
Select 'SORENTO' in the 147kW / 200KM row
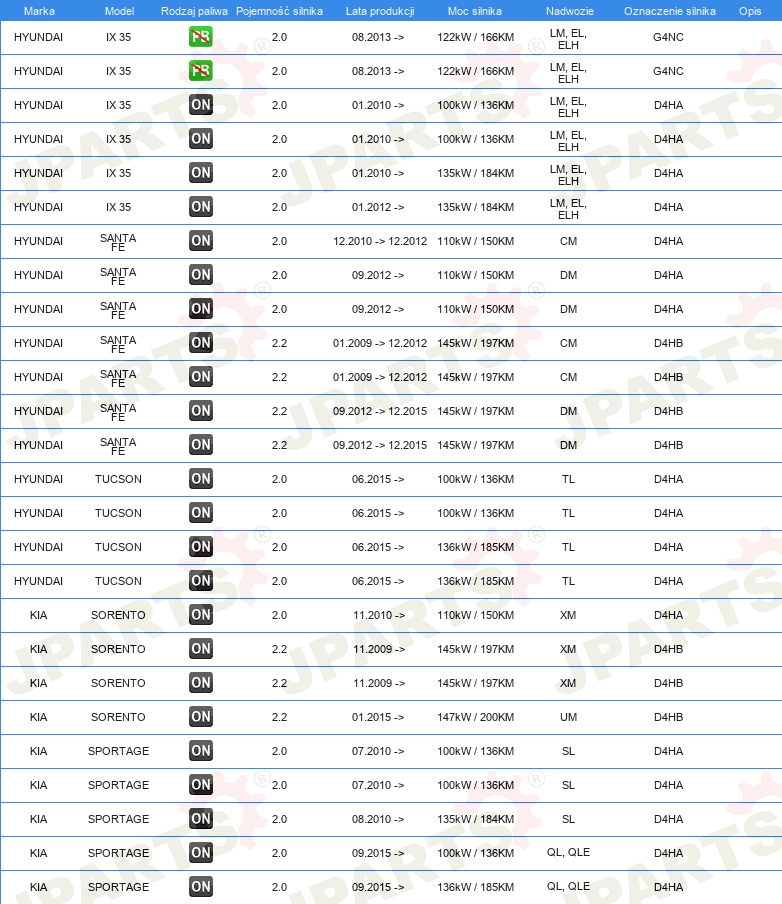(118, 717)
